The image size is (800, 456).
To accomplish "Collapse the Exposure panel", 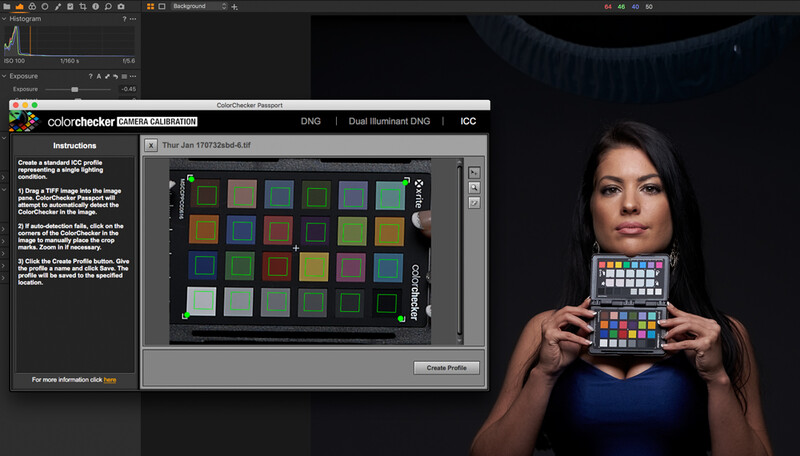I will 4,77.
